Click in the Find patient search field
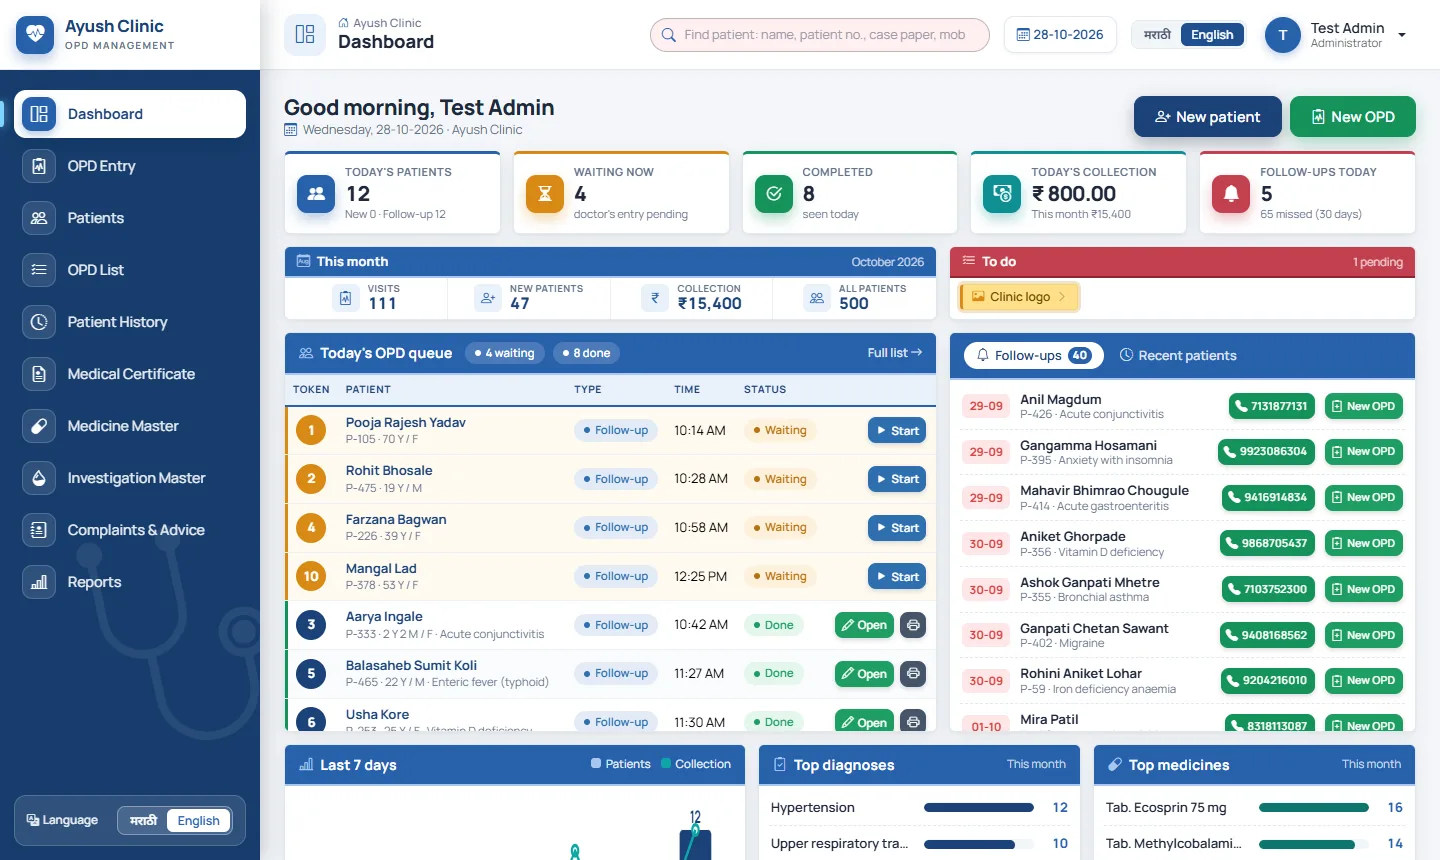This screenshot has height=860, width=1440. [x=820, y=35]
